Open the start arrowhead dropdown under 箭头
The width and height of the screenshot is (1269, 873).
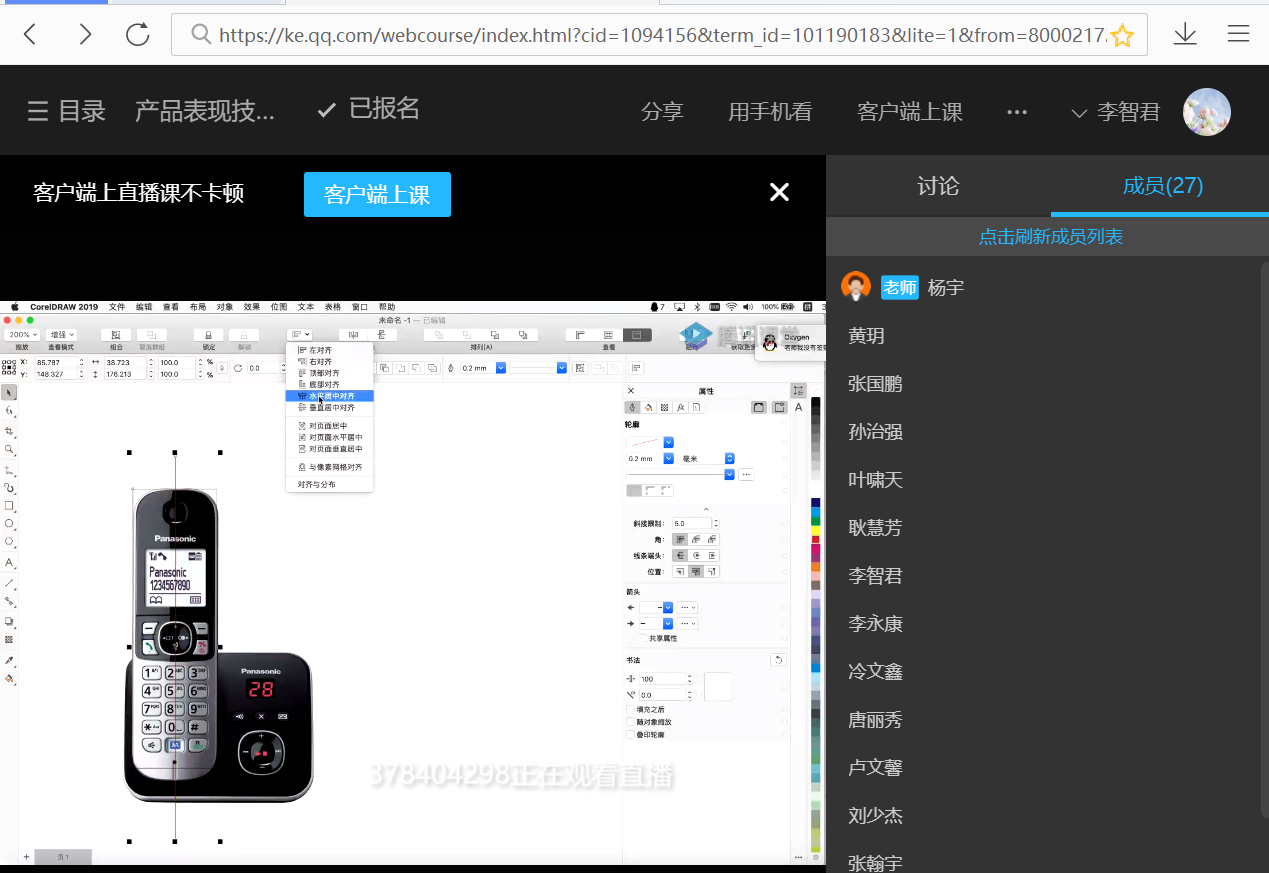[668, 607]
